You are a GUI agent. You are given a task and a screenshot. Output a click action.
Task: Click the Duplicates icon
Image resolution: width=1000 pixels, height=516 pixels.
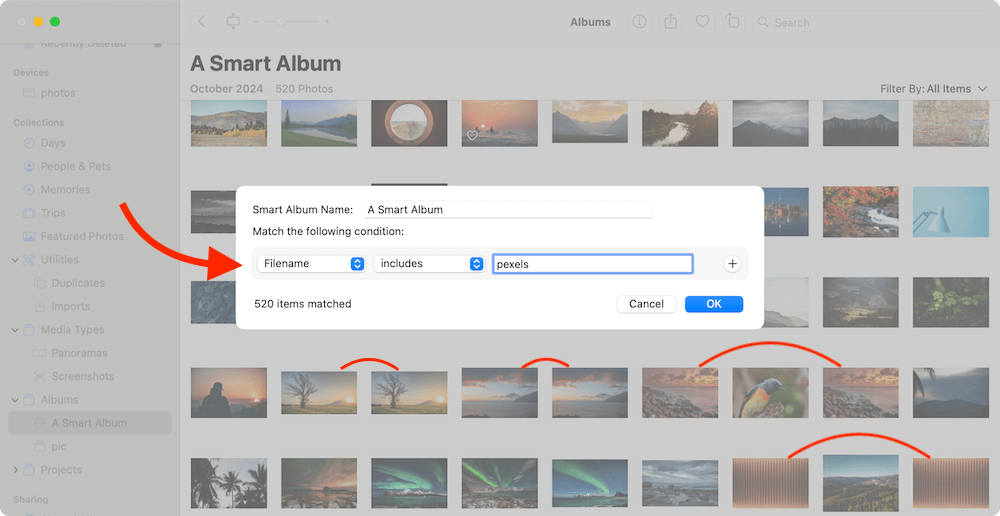point(40,283)
